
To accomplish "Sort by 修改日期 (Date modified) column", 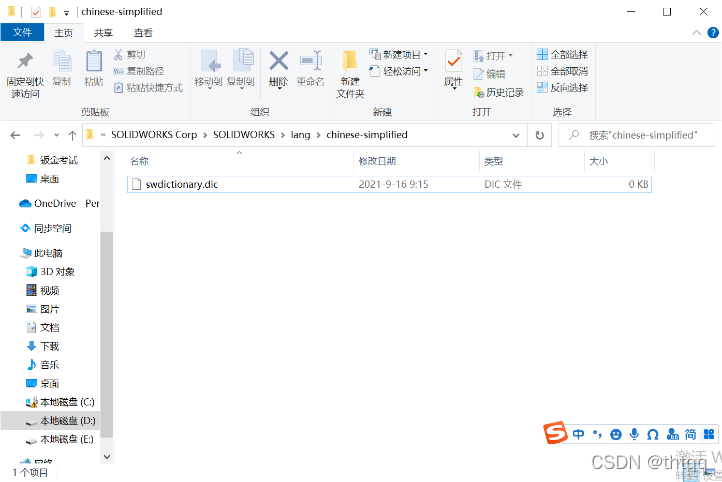I will (377, 161).
